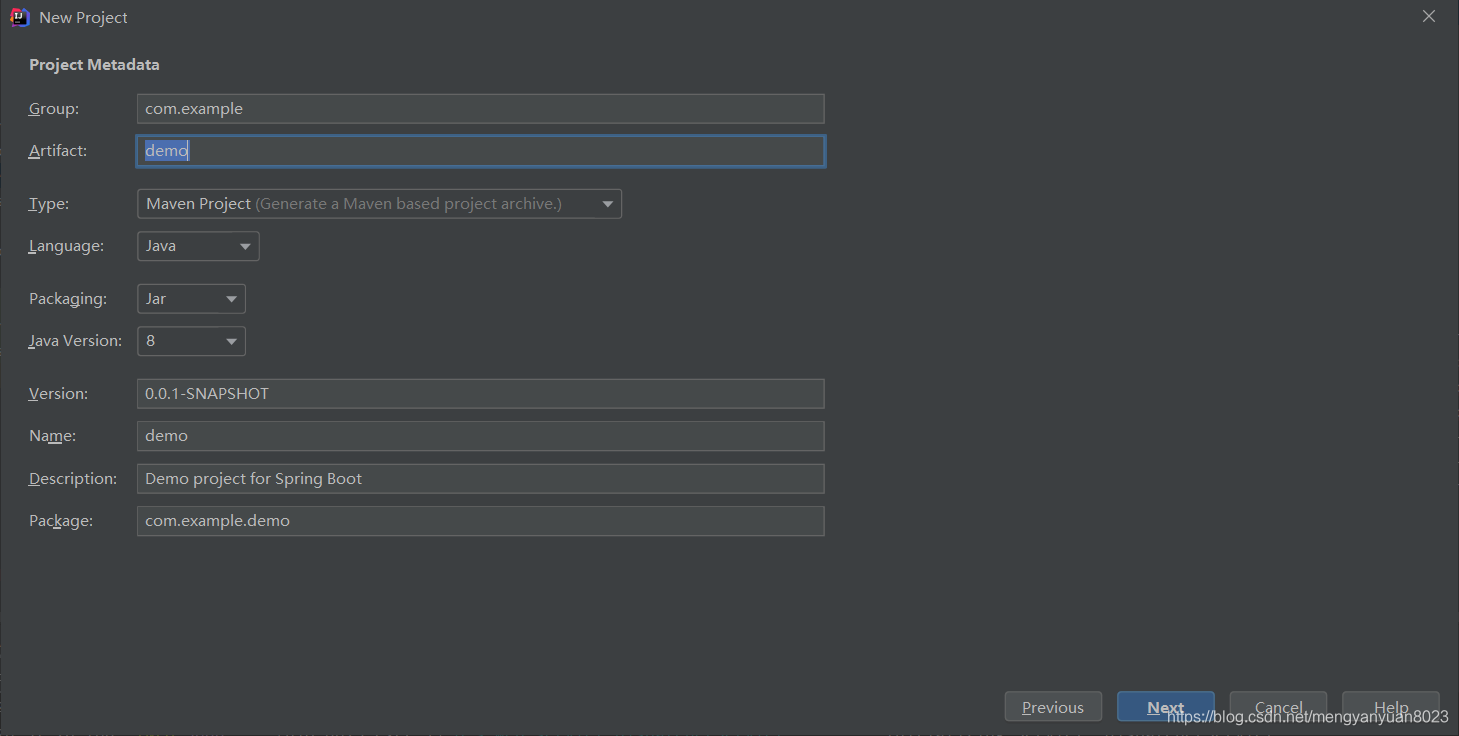The image size is (1459, 736).
Task: Click the IntelliJ IDEA logo in title bar
Action: (x=19, y=17)
